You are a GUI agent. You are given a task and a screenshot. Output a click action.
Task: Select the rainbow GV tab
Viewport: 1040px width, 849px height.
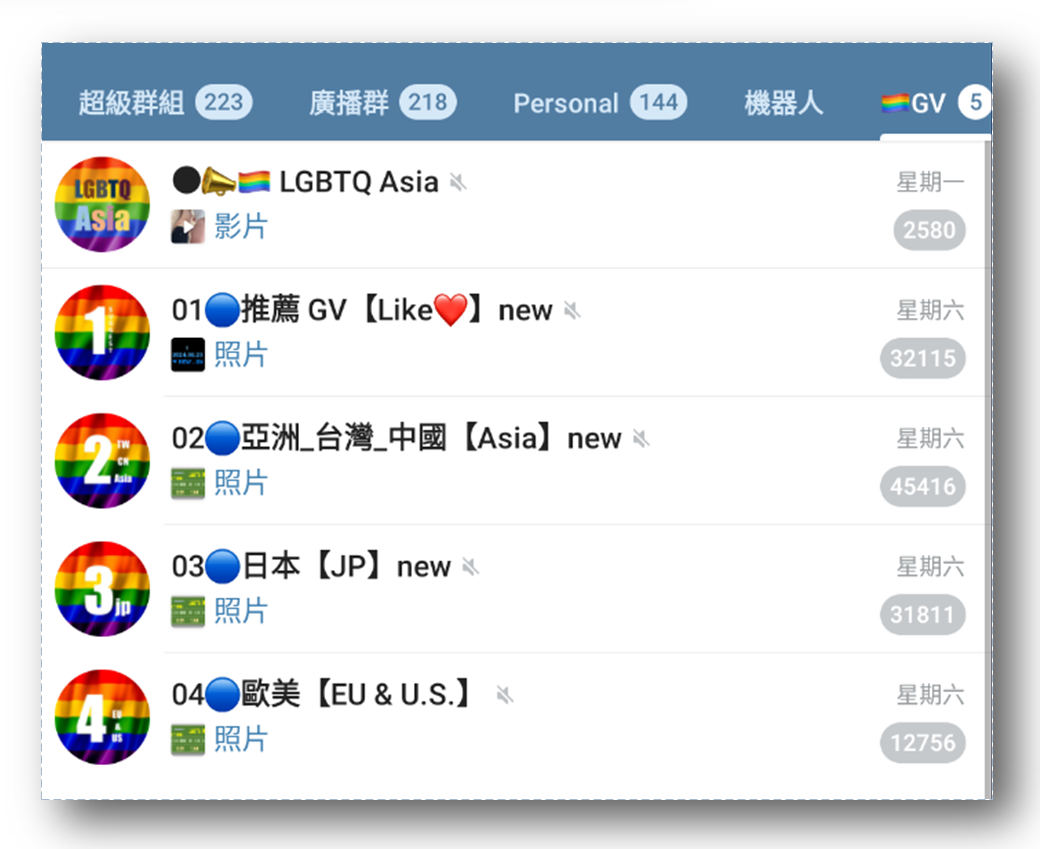[935, 103]
